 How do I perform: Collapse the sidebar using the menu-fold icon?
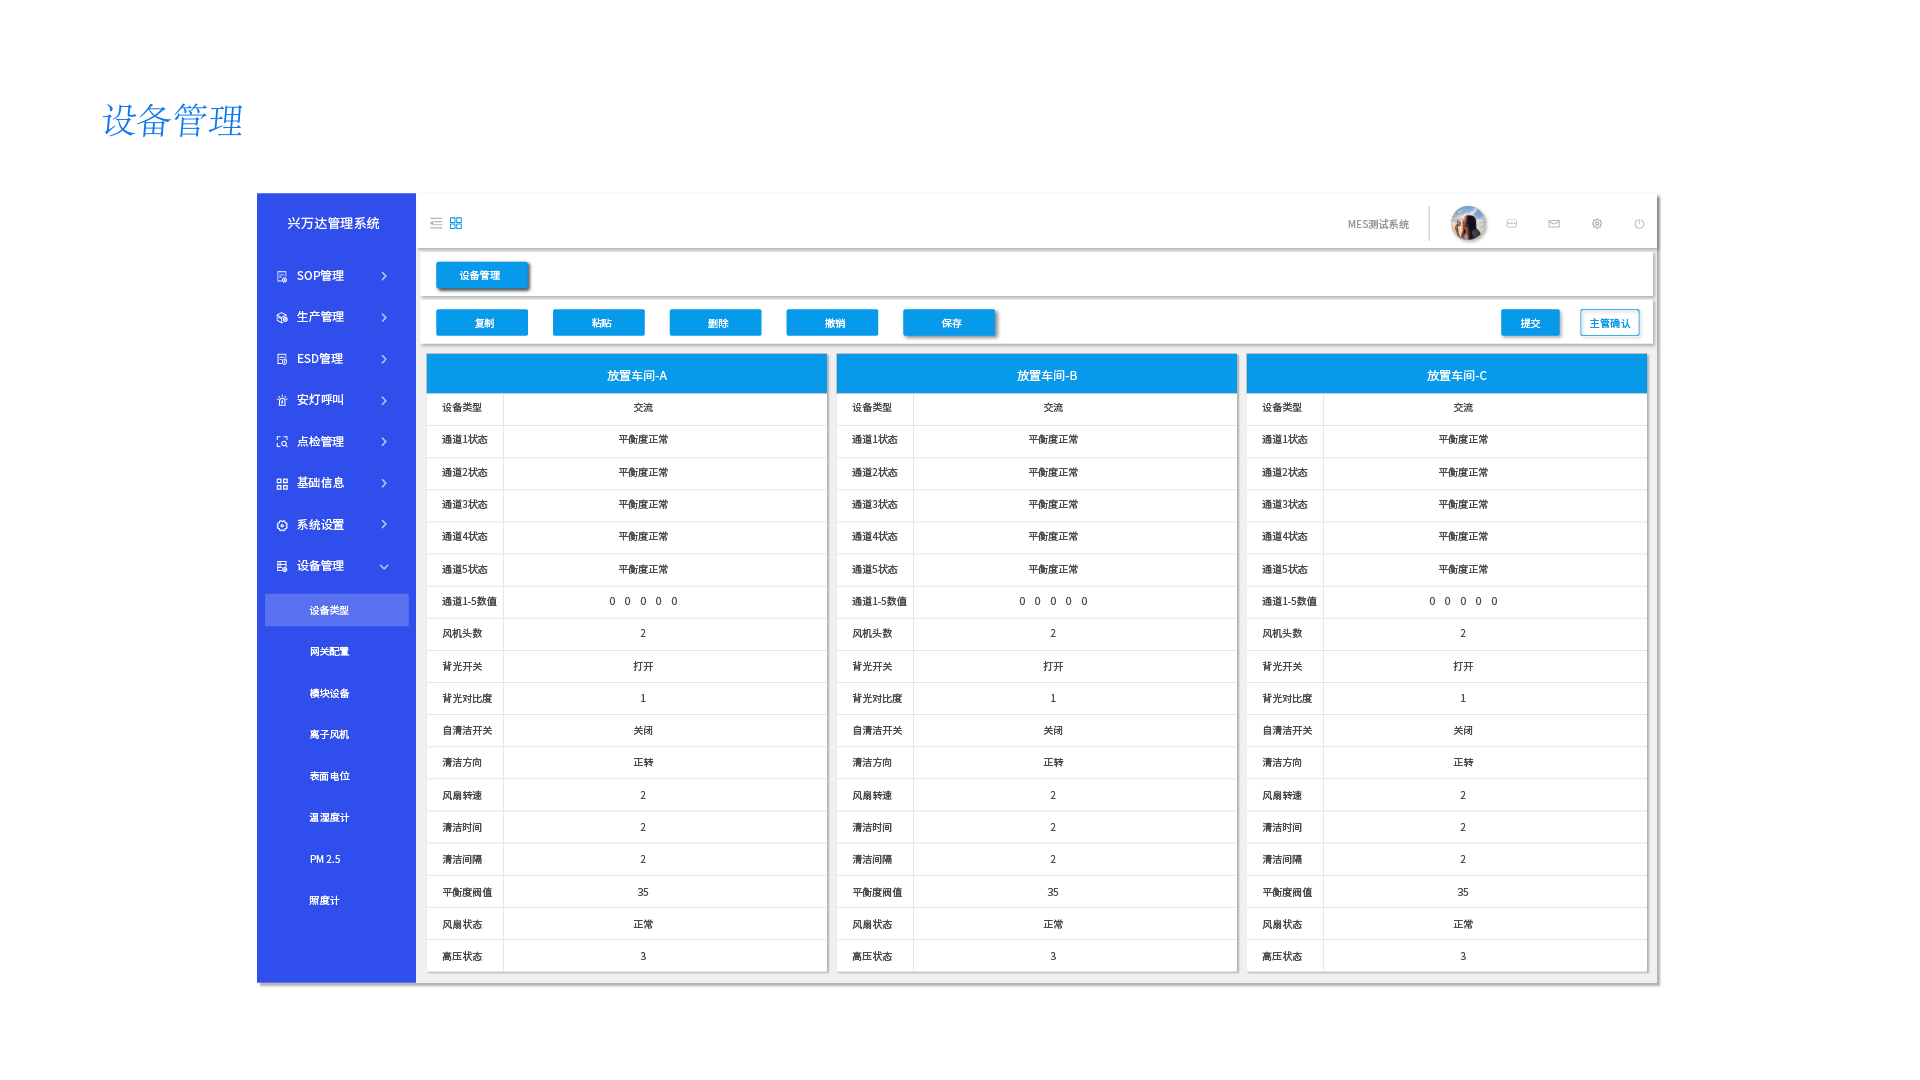coord(436,223)
